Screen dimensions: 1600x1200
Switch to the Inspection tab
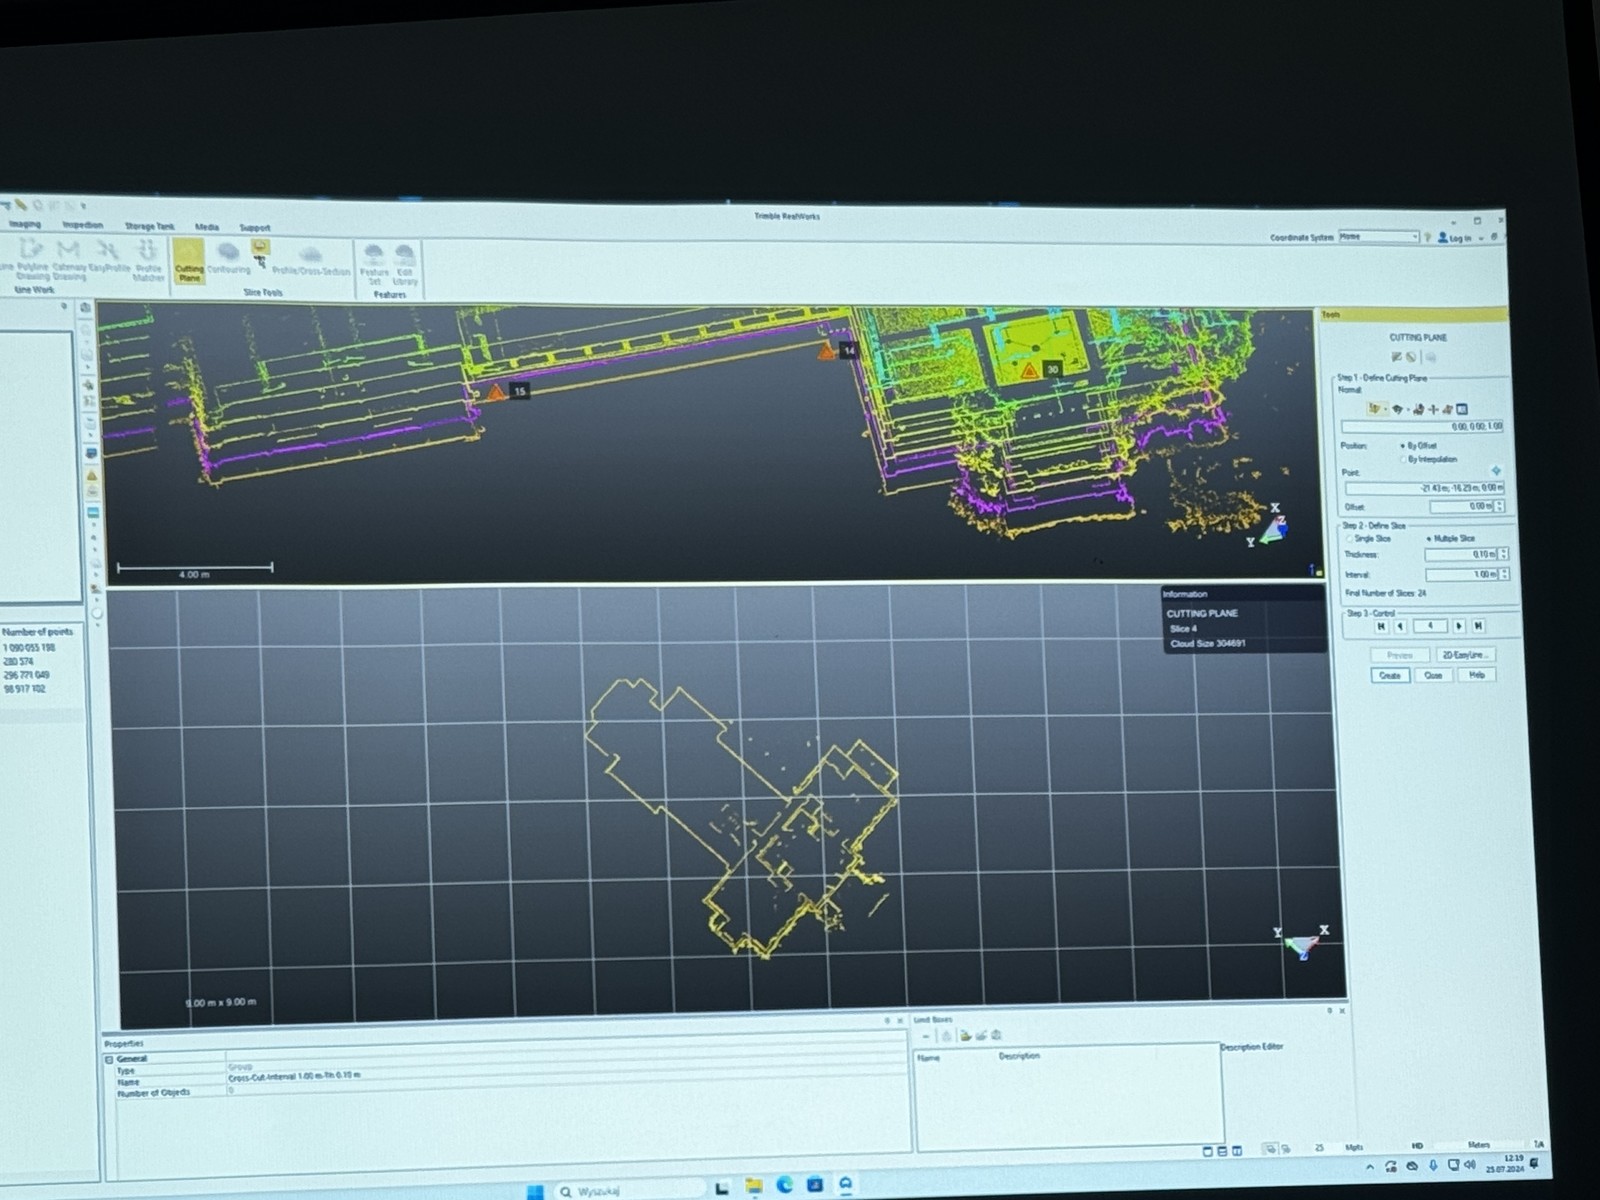click(x=82, y=225)
